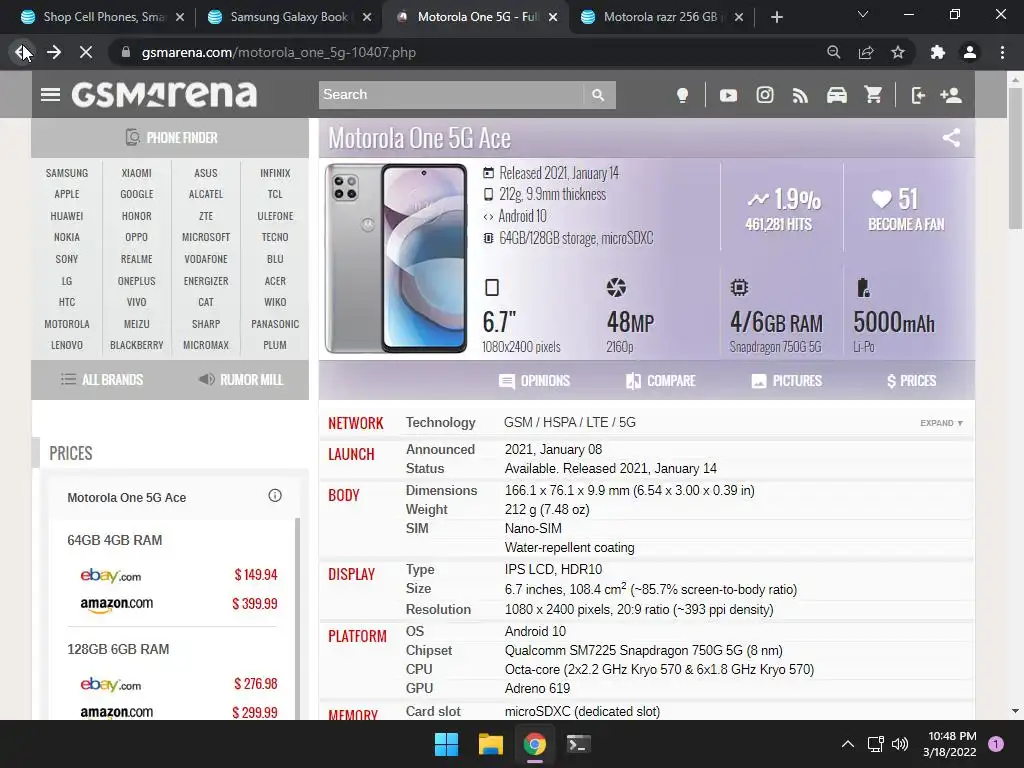Open GSMArena Instagram icon
Viewport: 1024px width, 768px height.
765,95
